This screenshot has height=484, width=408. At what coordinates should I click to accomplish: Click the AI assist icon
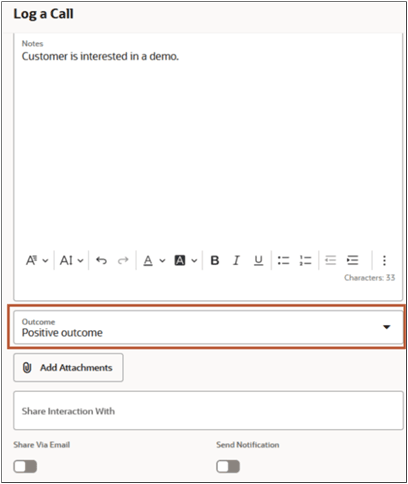(66, 260)
